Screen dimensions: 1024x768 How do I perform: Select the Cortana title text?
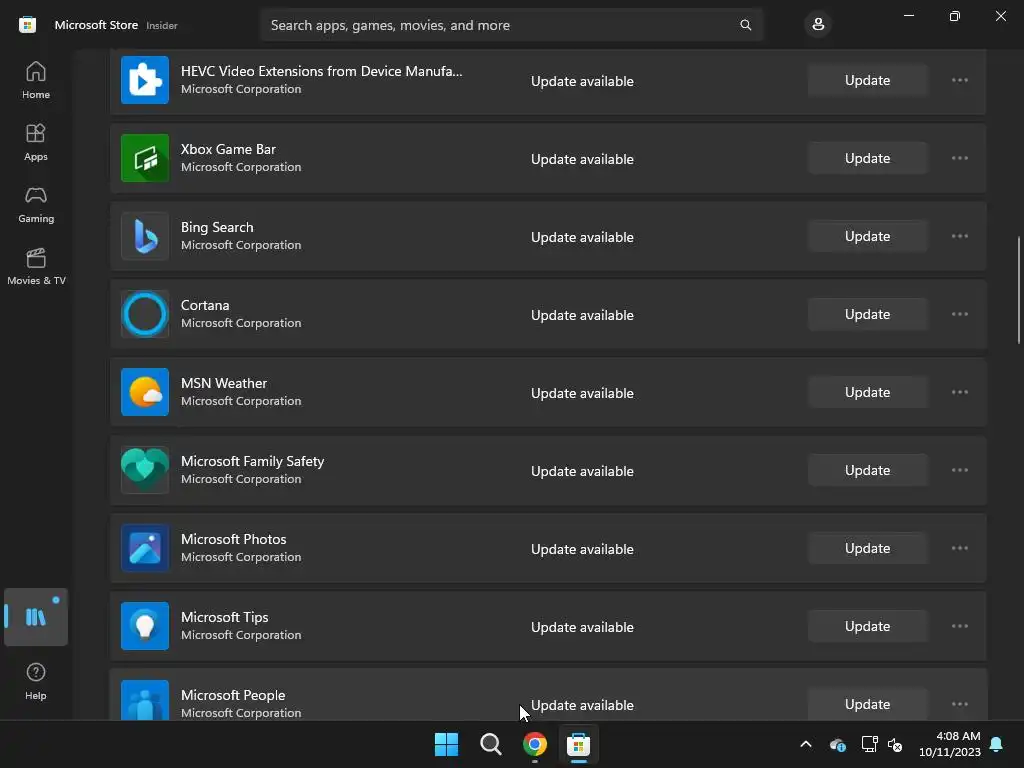205,305
